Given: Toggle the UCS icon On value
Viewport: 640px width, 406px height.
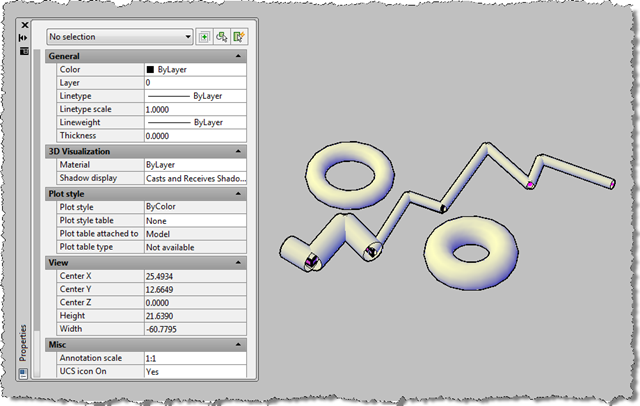Looking at the screenshot, I should coord(195,371).
